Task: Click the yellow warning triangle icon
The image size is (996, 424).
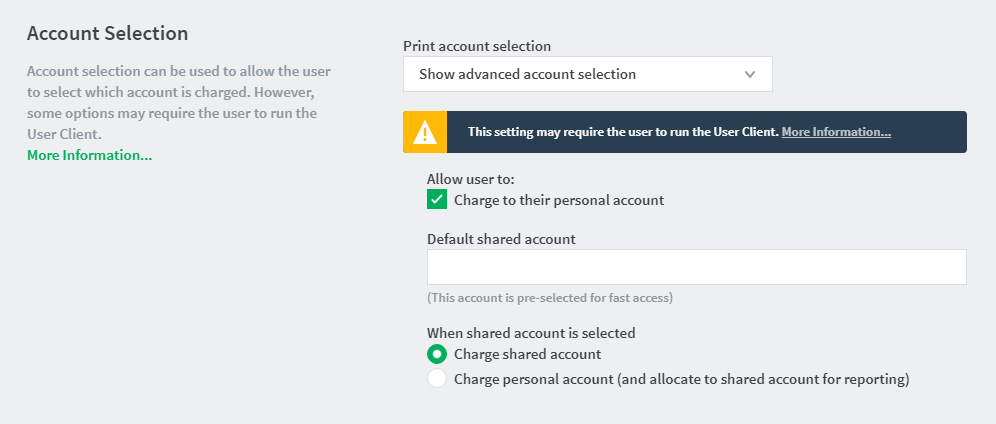Action: point(425,132)
